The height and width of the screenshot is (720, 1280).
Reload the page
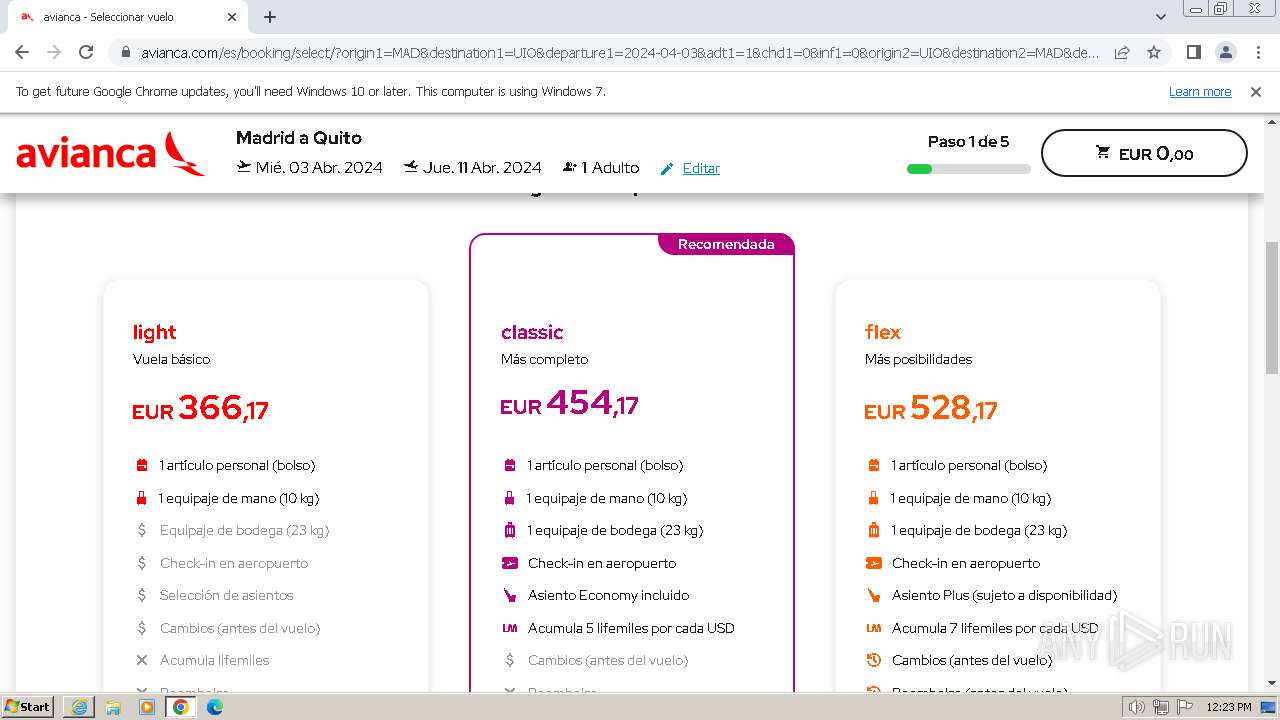[x=86, y=53]
